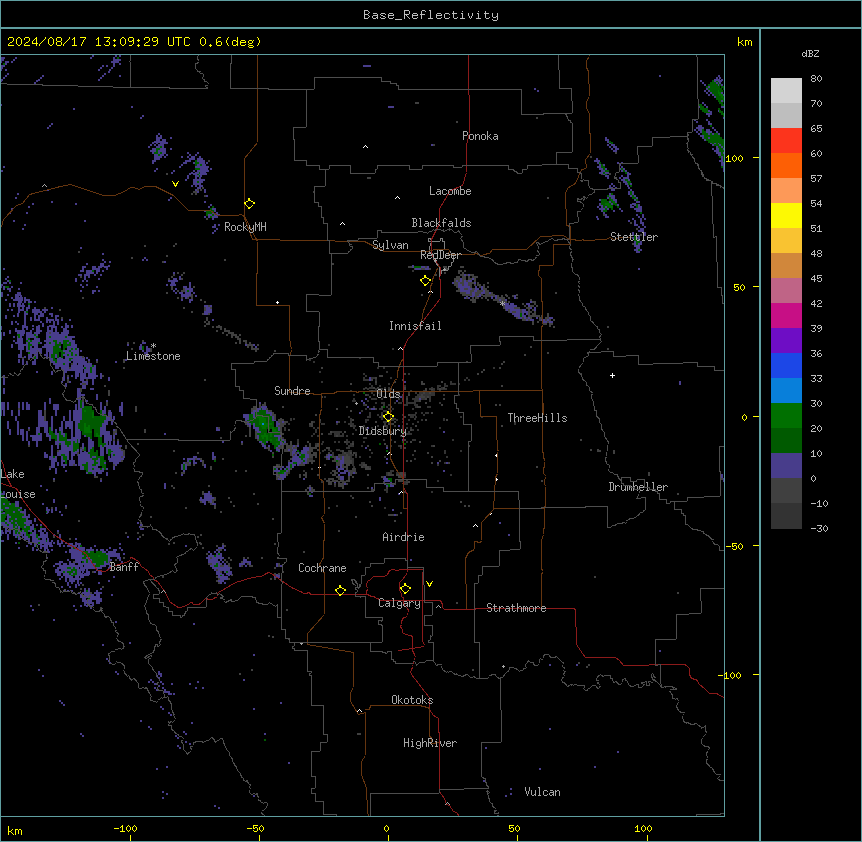Viewport: 862px width, 842px height.
Task: Click the Olds town label
Action: [x=388, y=394]
